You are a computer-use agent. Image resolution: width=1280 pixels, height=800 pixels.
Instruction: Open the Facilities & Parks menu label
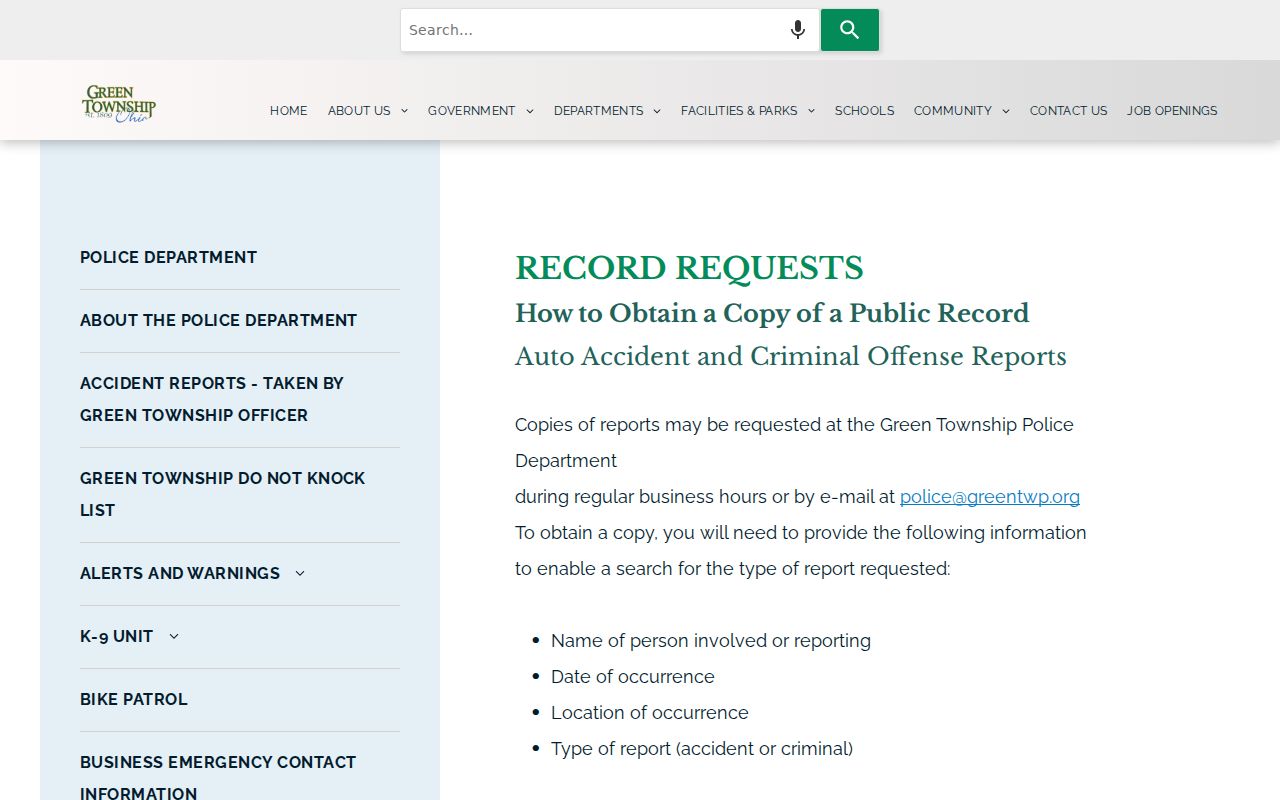739,111
